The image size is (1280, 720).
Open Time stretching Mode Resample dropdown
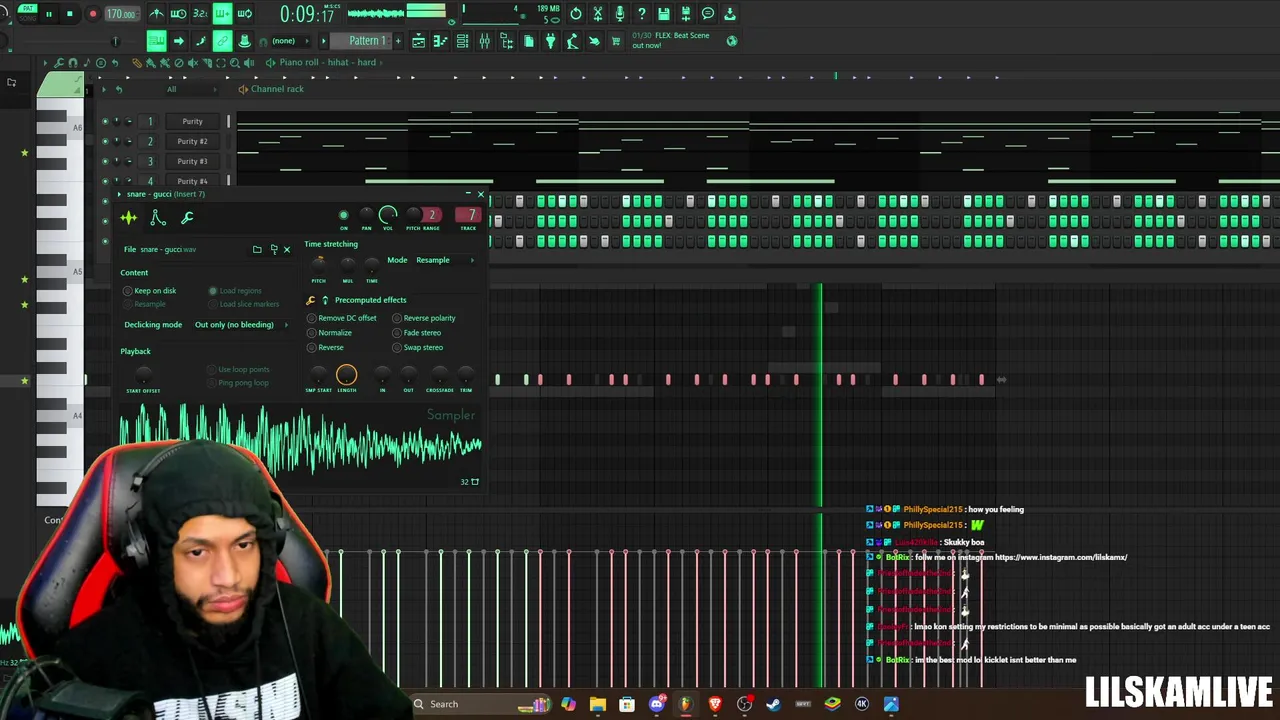click(x=444, y=260)
